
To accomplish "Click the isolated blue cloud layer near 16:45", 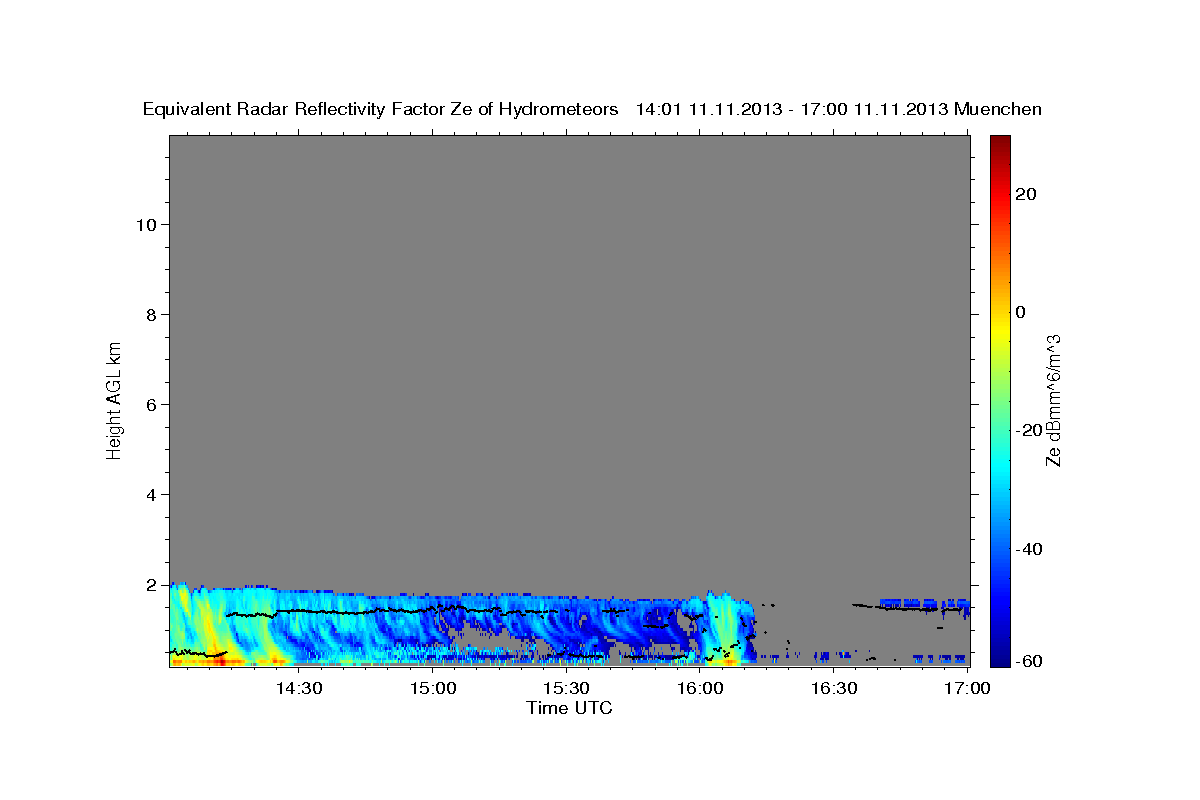I will [x=924, y=604].
